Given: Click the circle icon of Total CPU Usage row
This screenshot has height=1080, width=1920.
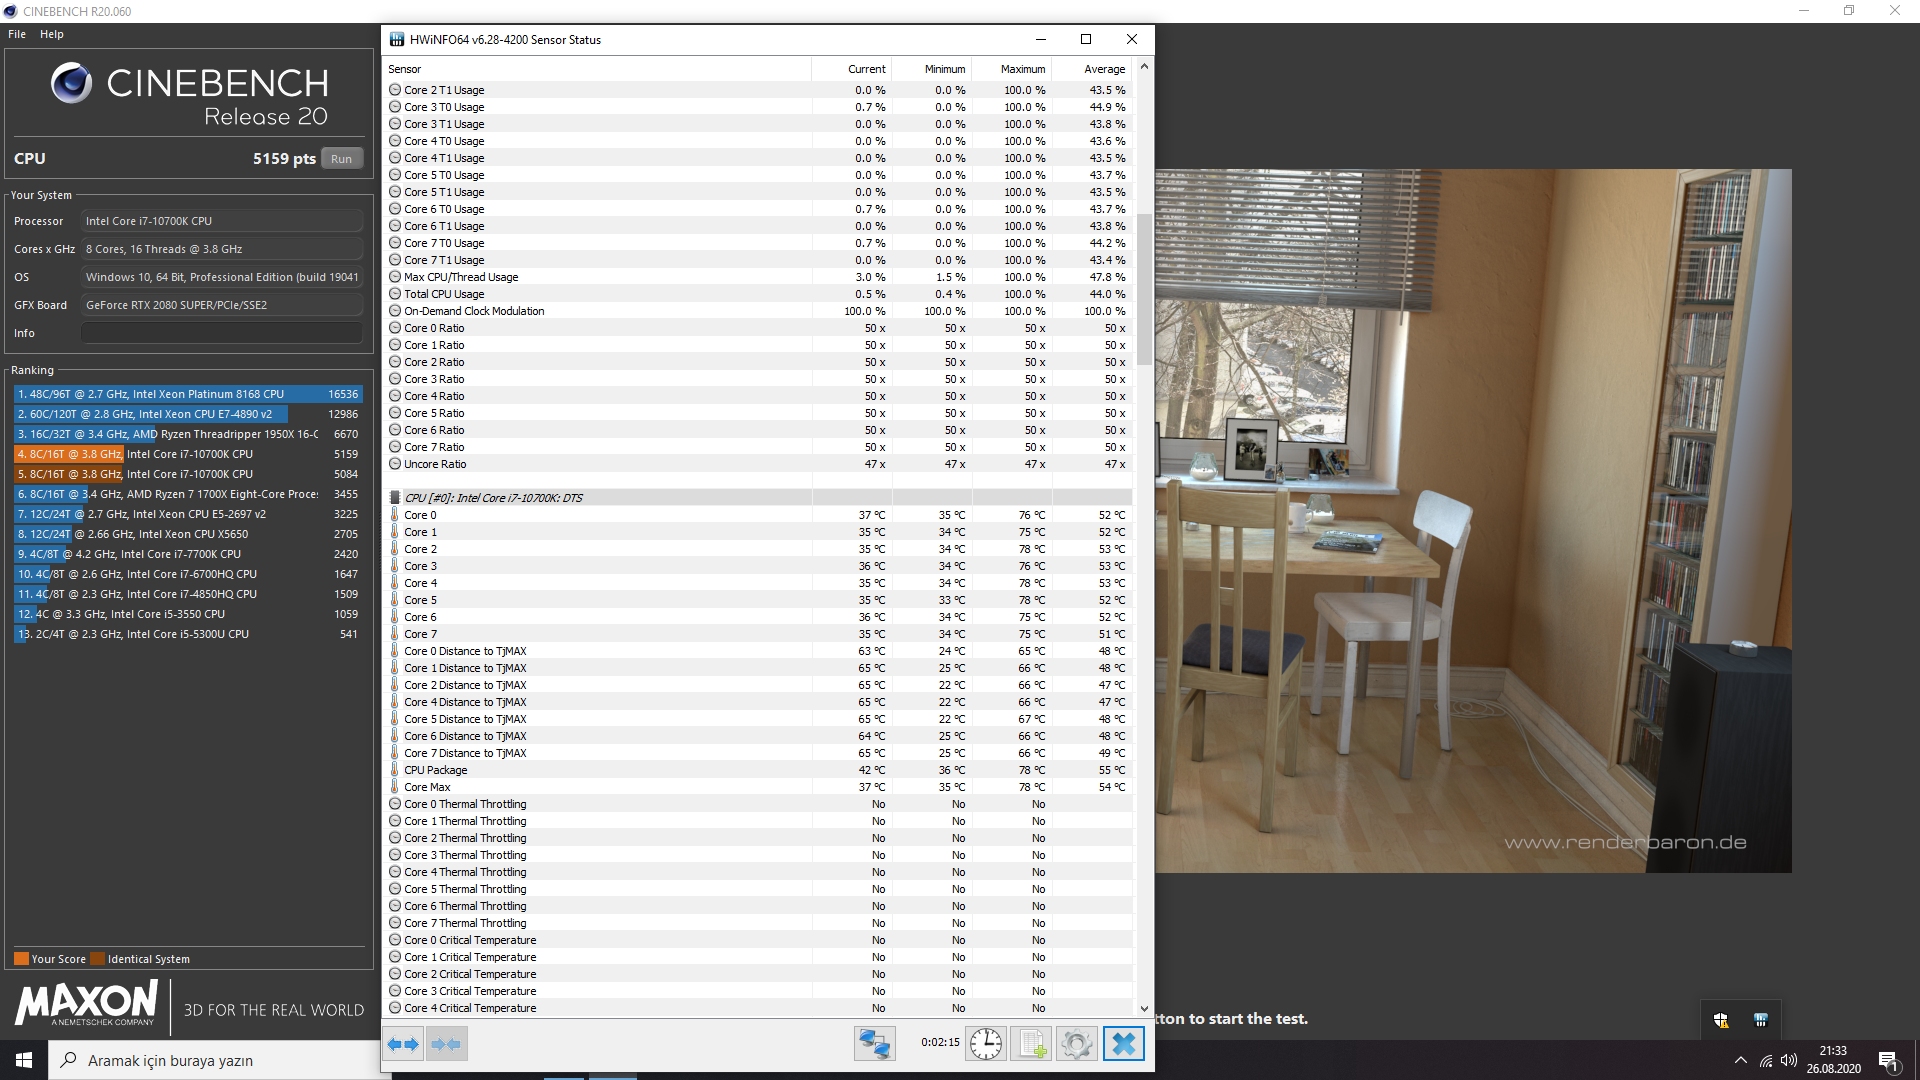Looking at the screenshot, I should 395,294.
